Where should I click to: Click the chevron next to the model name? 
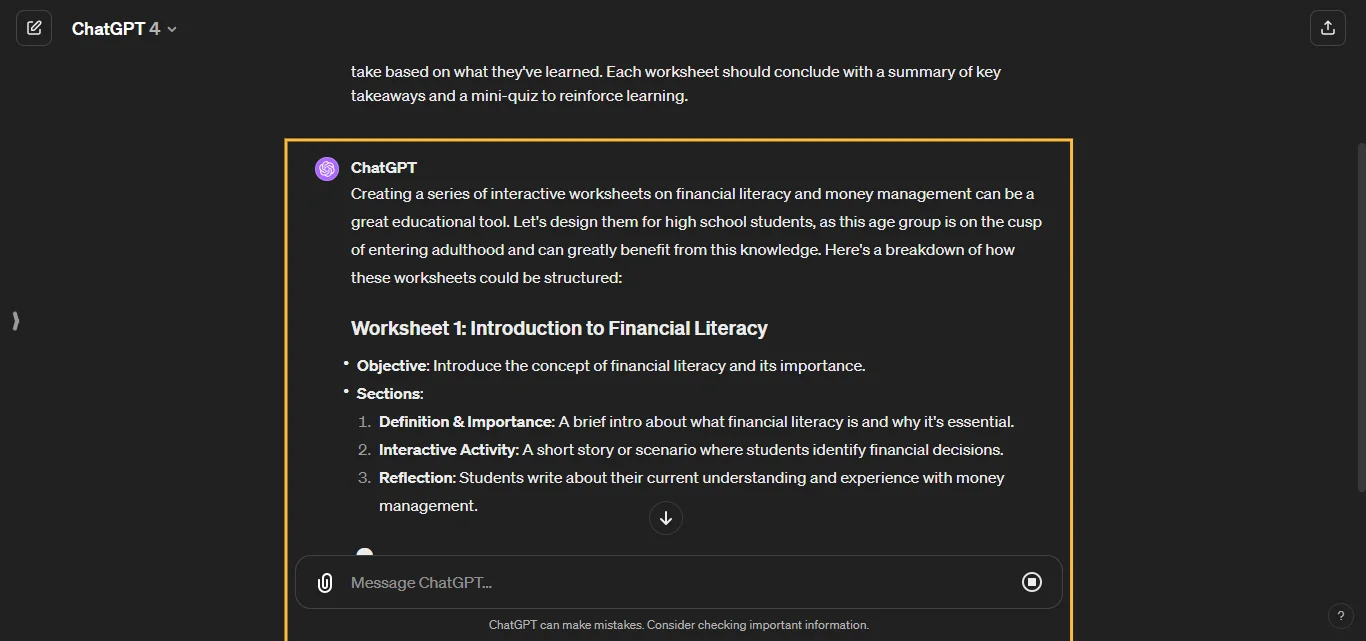[x=172, y=28]
